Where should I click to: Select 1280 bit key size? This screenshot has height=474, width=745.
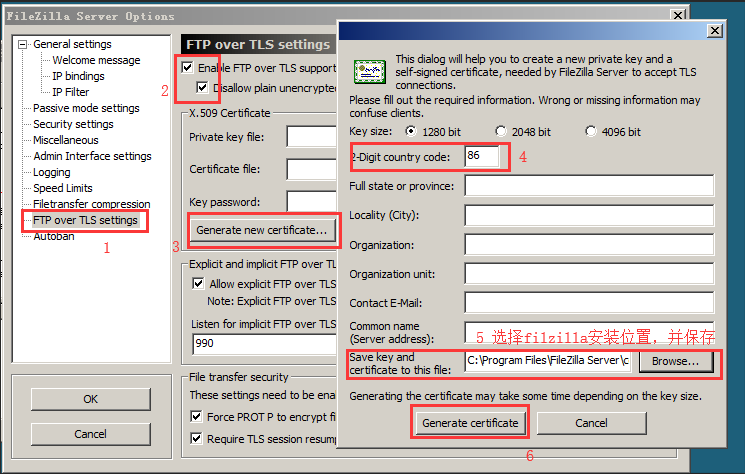[x=411, y=131]
